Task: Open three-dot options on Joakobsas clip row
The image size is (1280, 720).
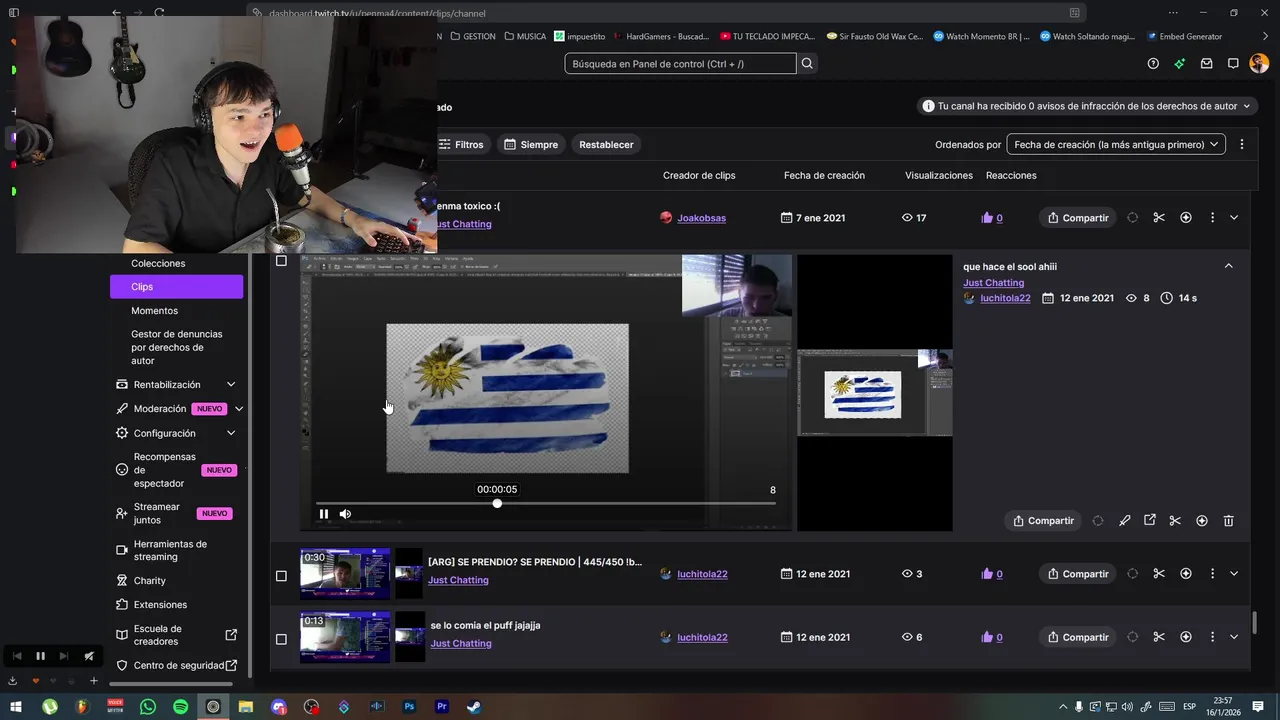Action: (1212, 218)
